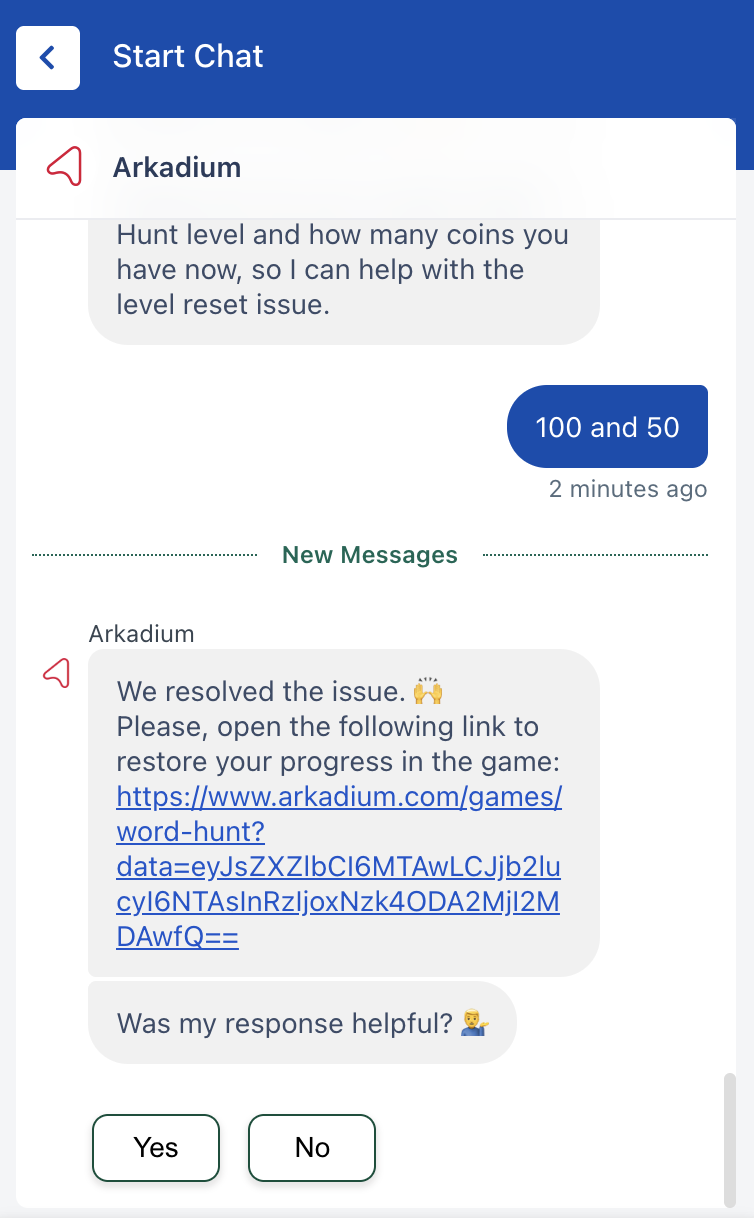Click the chat scrollbar thumb
This screenshot has height=1218, width=754.
(x=729, y=1140)
